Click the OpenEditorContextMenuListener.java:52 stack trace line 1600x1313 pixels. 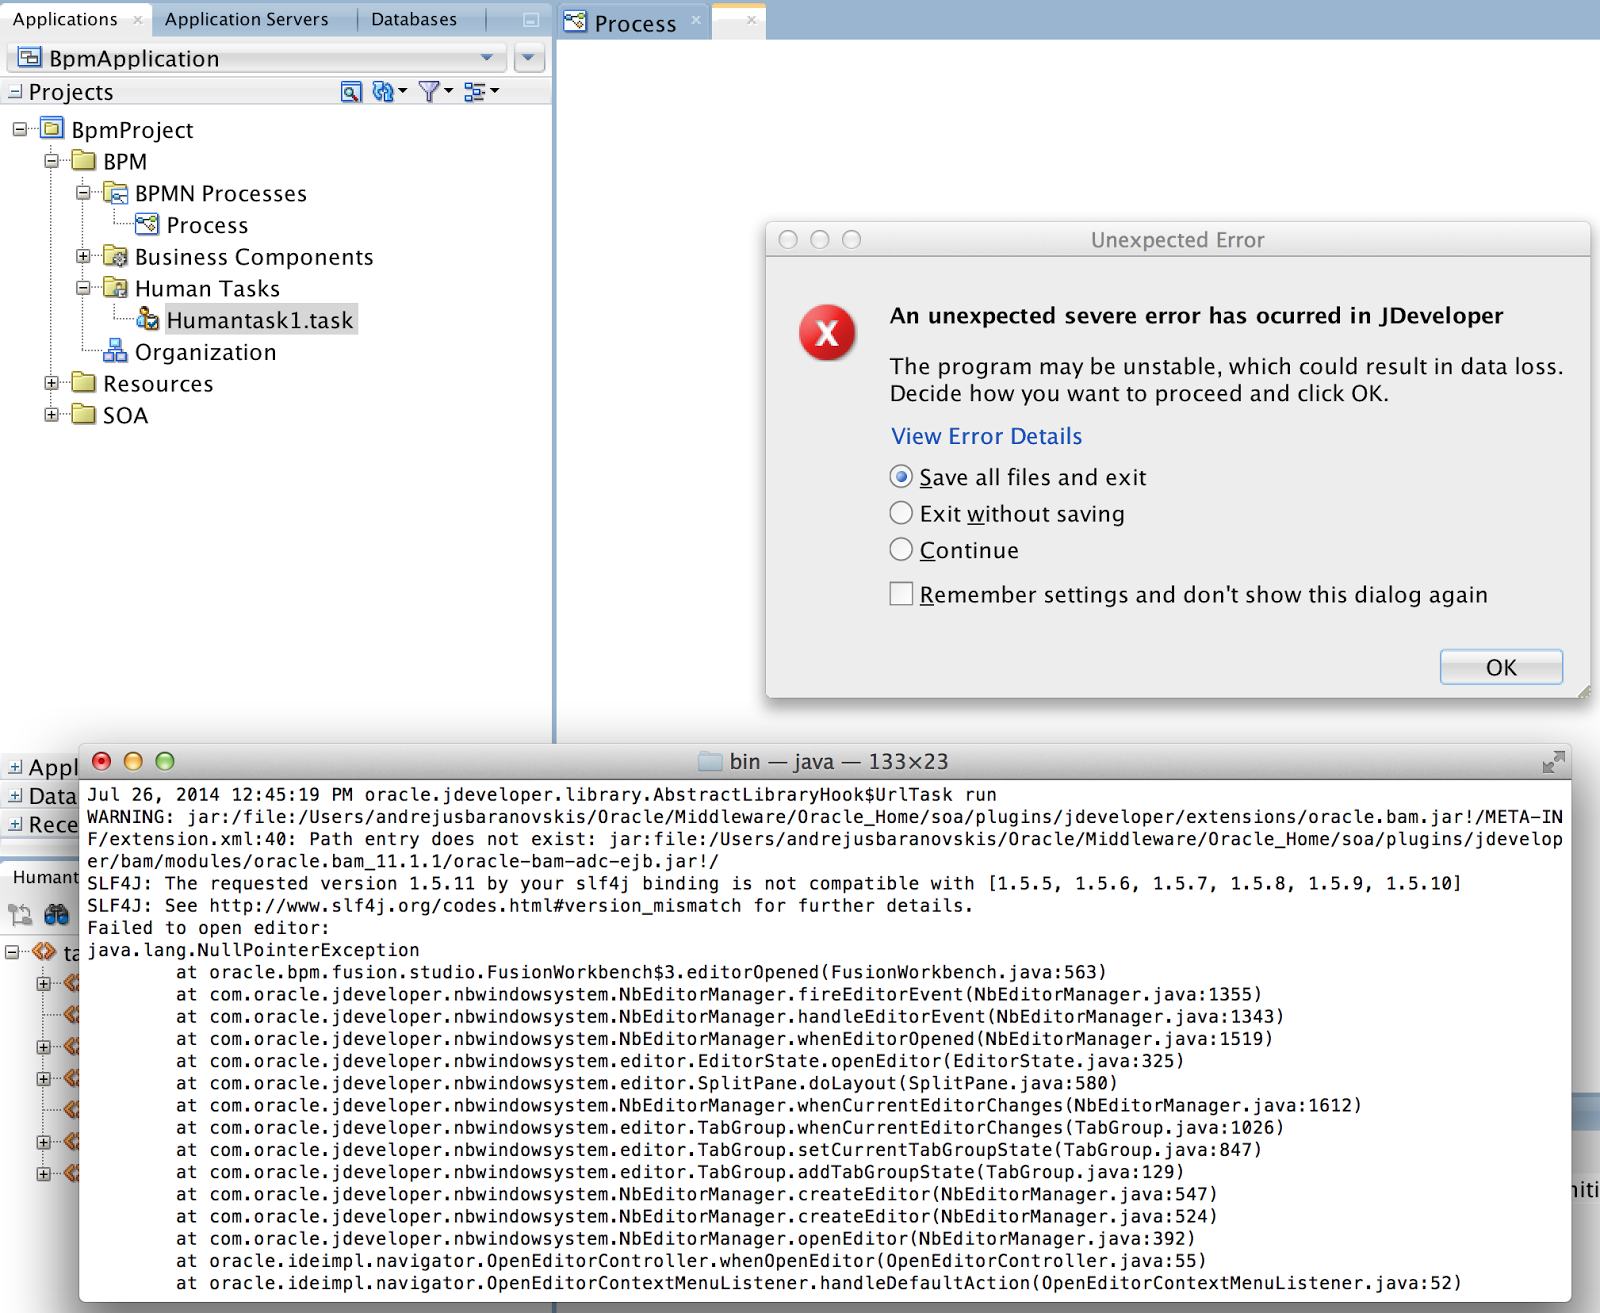[x=819, y=1283]
